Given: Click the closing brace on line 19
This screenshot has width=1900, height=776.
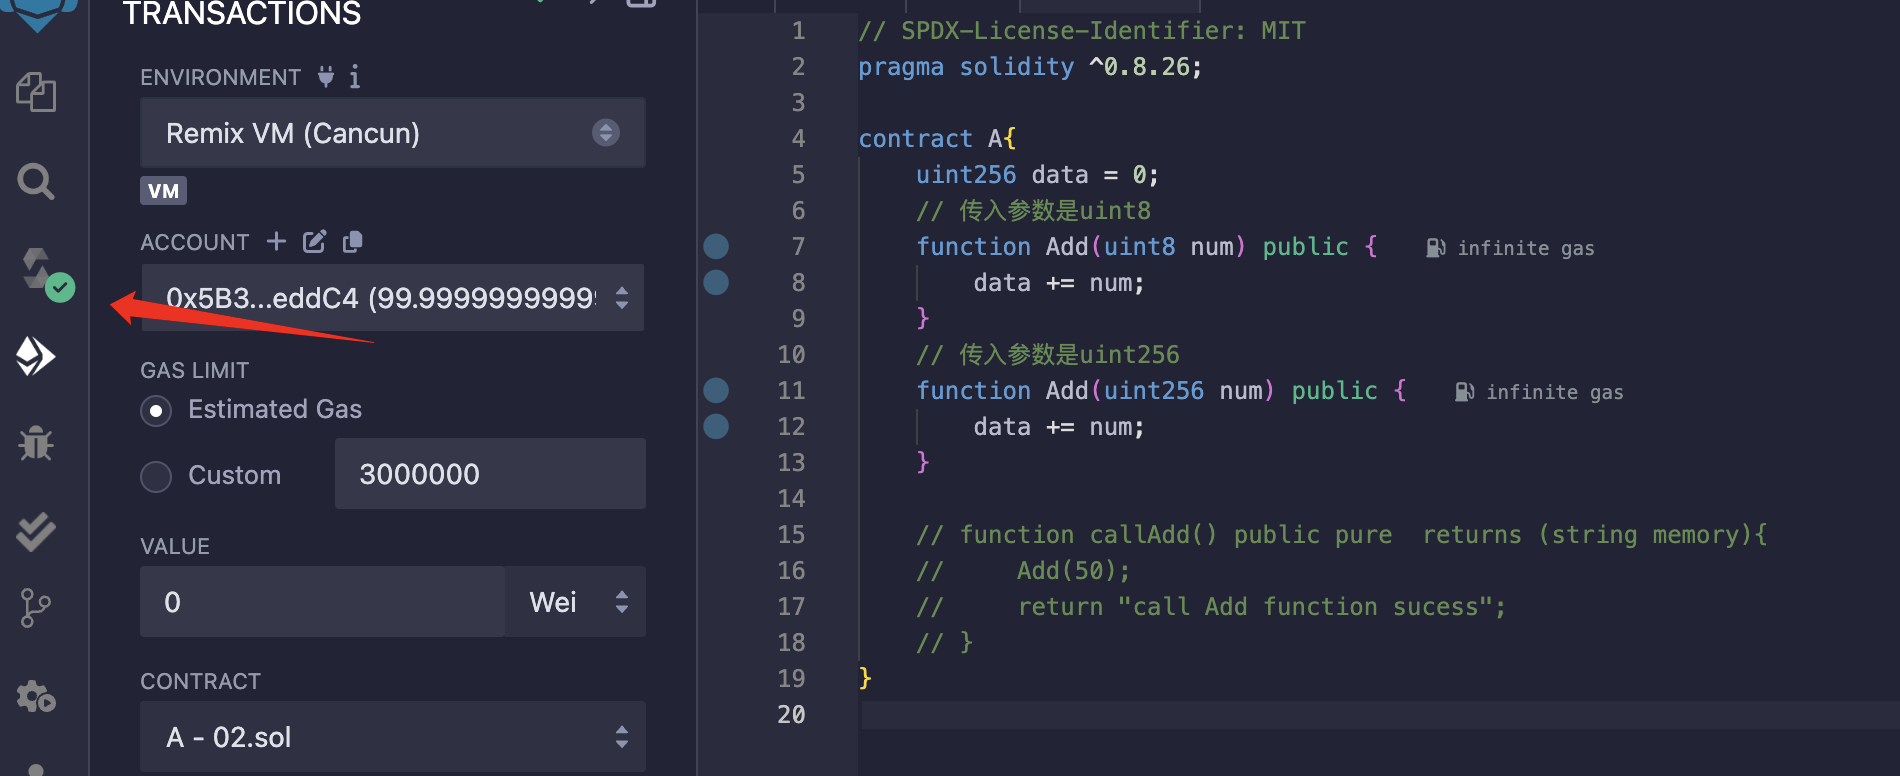Looking at the screenshot, I should [x=865, y=679].
